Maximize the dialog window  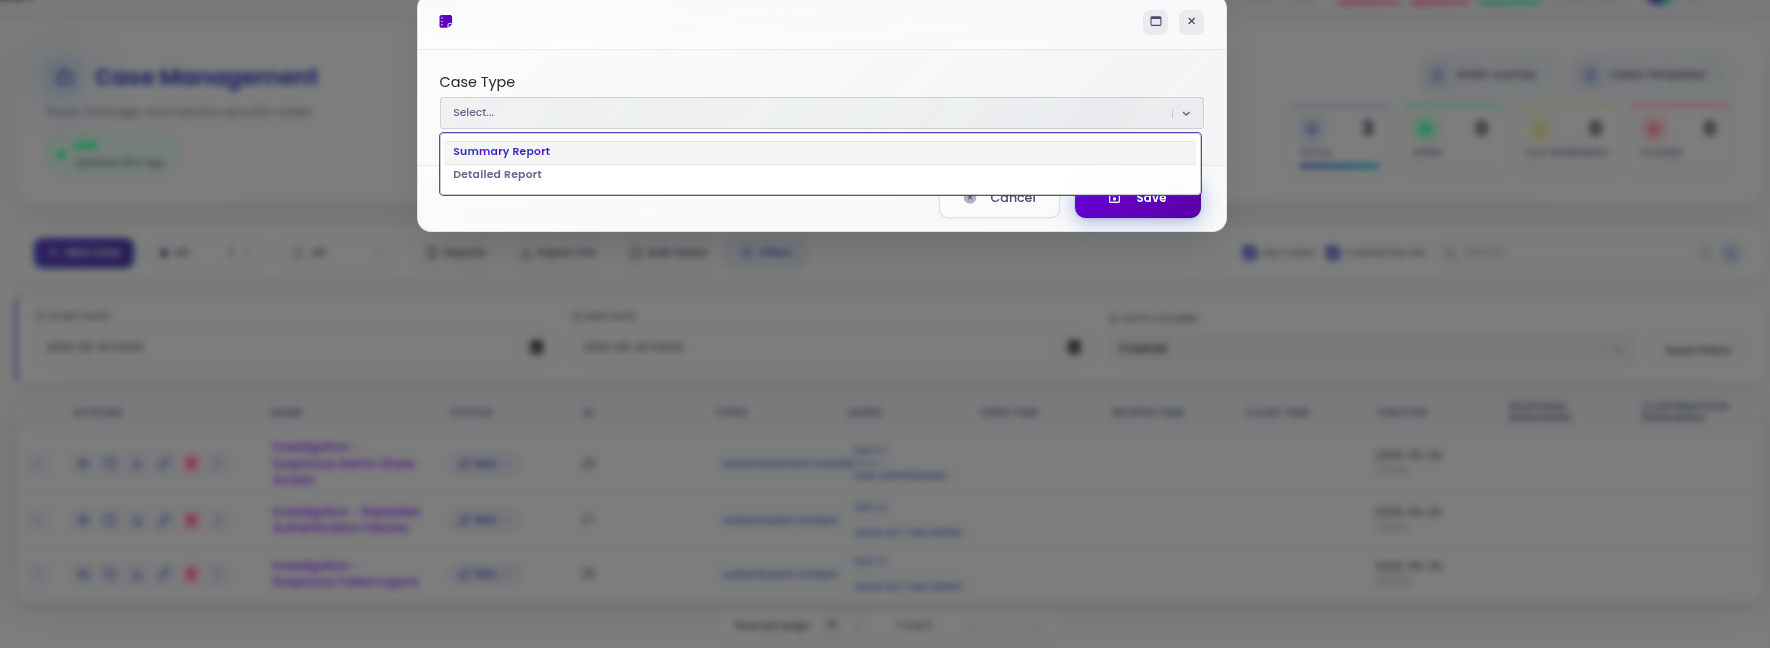(1156, 21)
